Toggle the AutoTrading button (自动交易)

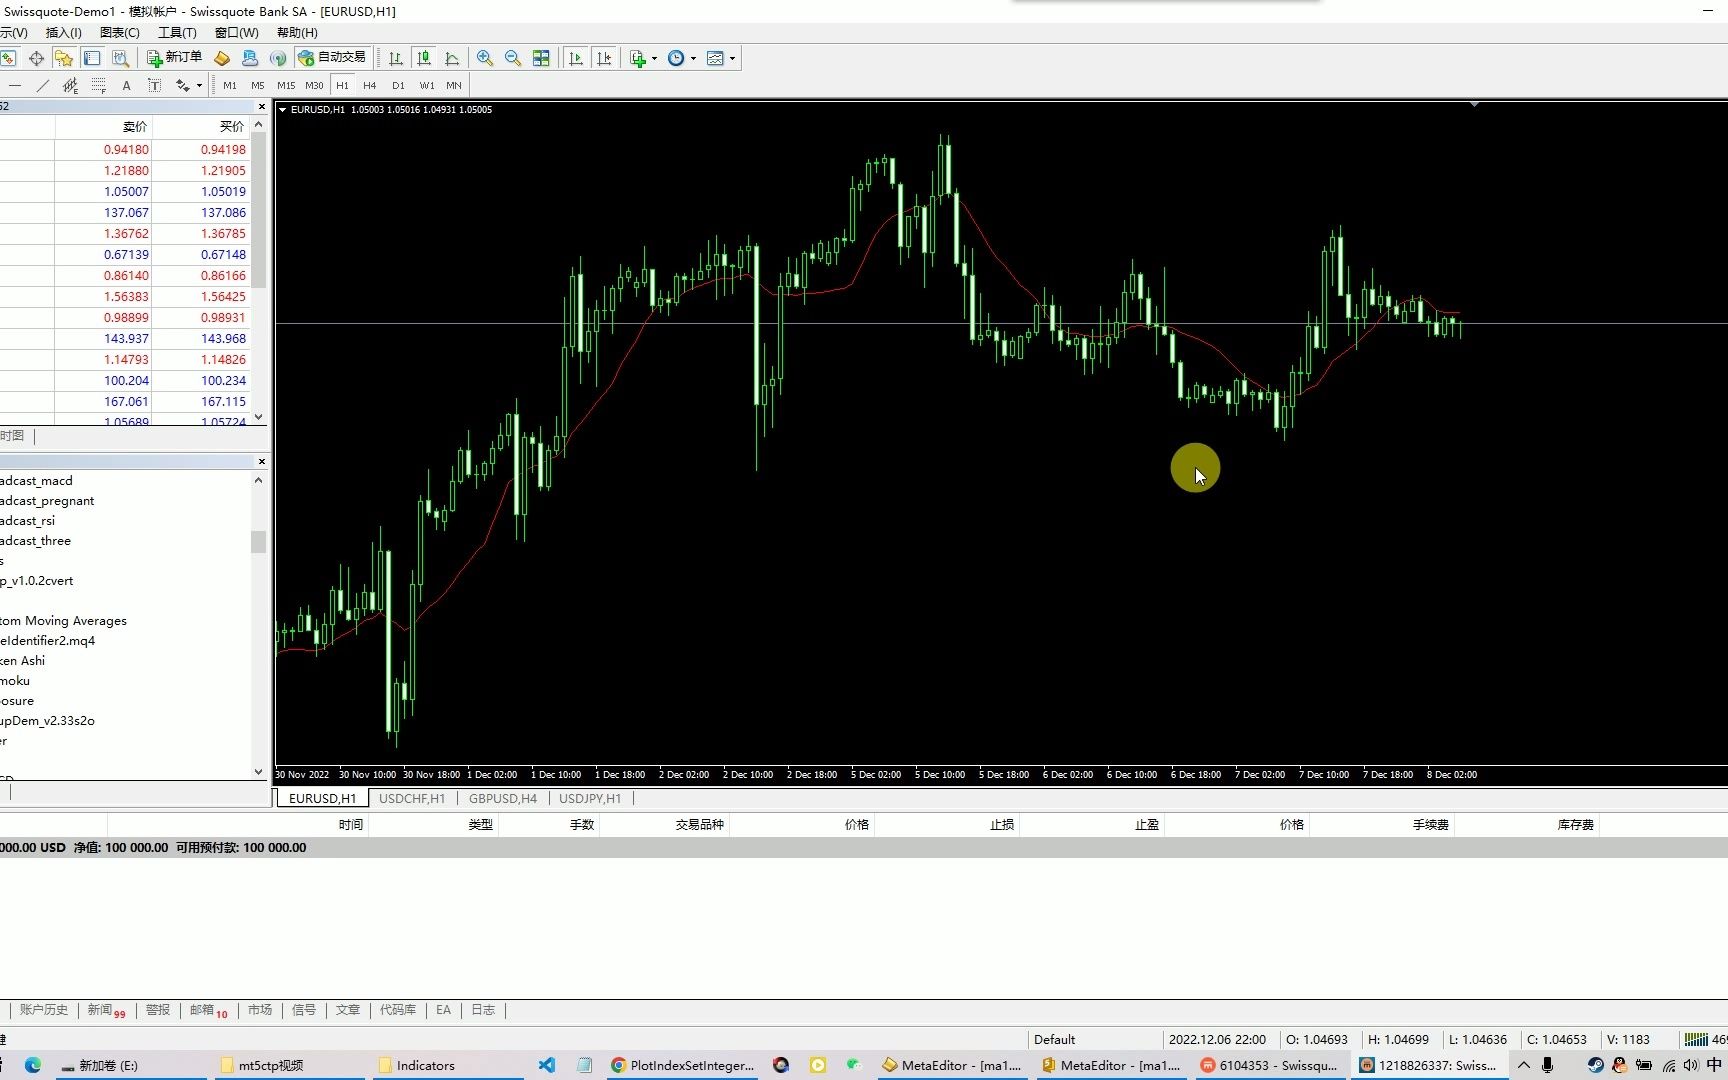(x=333, y=58)
